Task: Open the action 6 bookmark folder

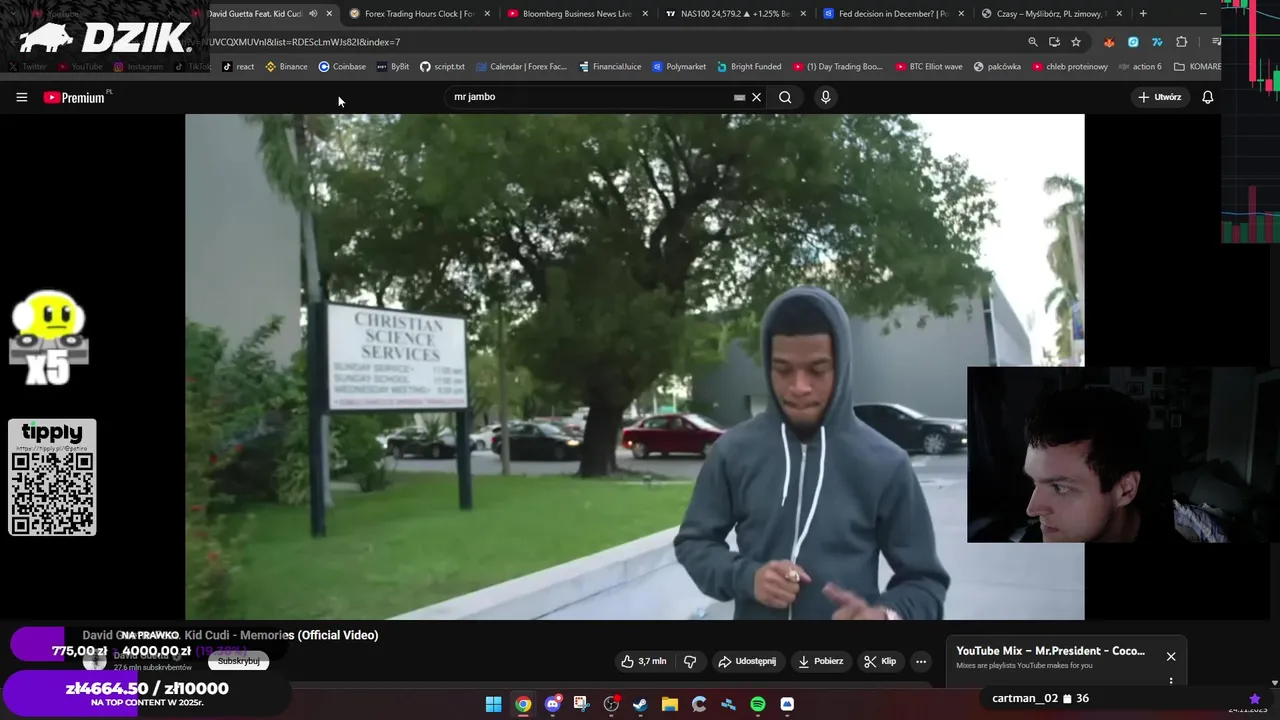Action: (1140, 67)
